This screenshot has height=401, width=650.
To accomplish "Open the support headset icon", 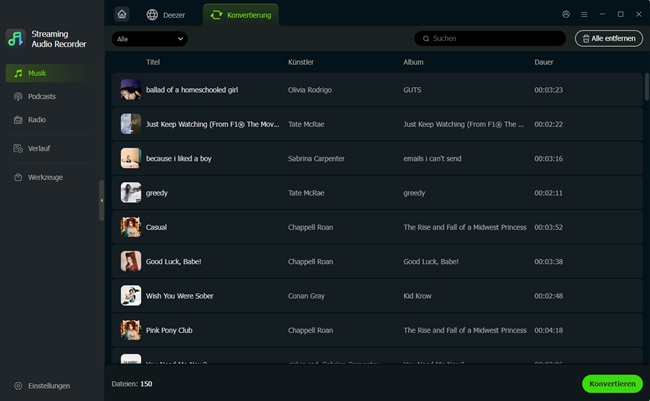I will click(566, 14).
